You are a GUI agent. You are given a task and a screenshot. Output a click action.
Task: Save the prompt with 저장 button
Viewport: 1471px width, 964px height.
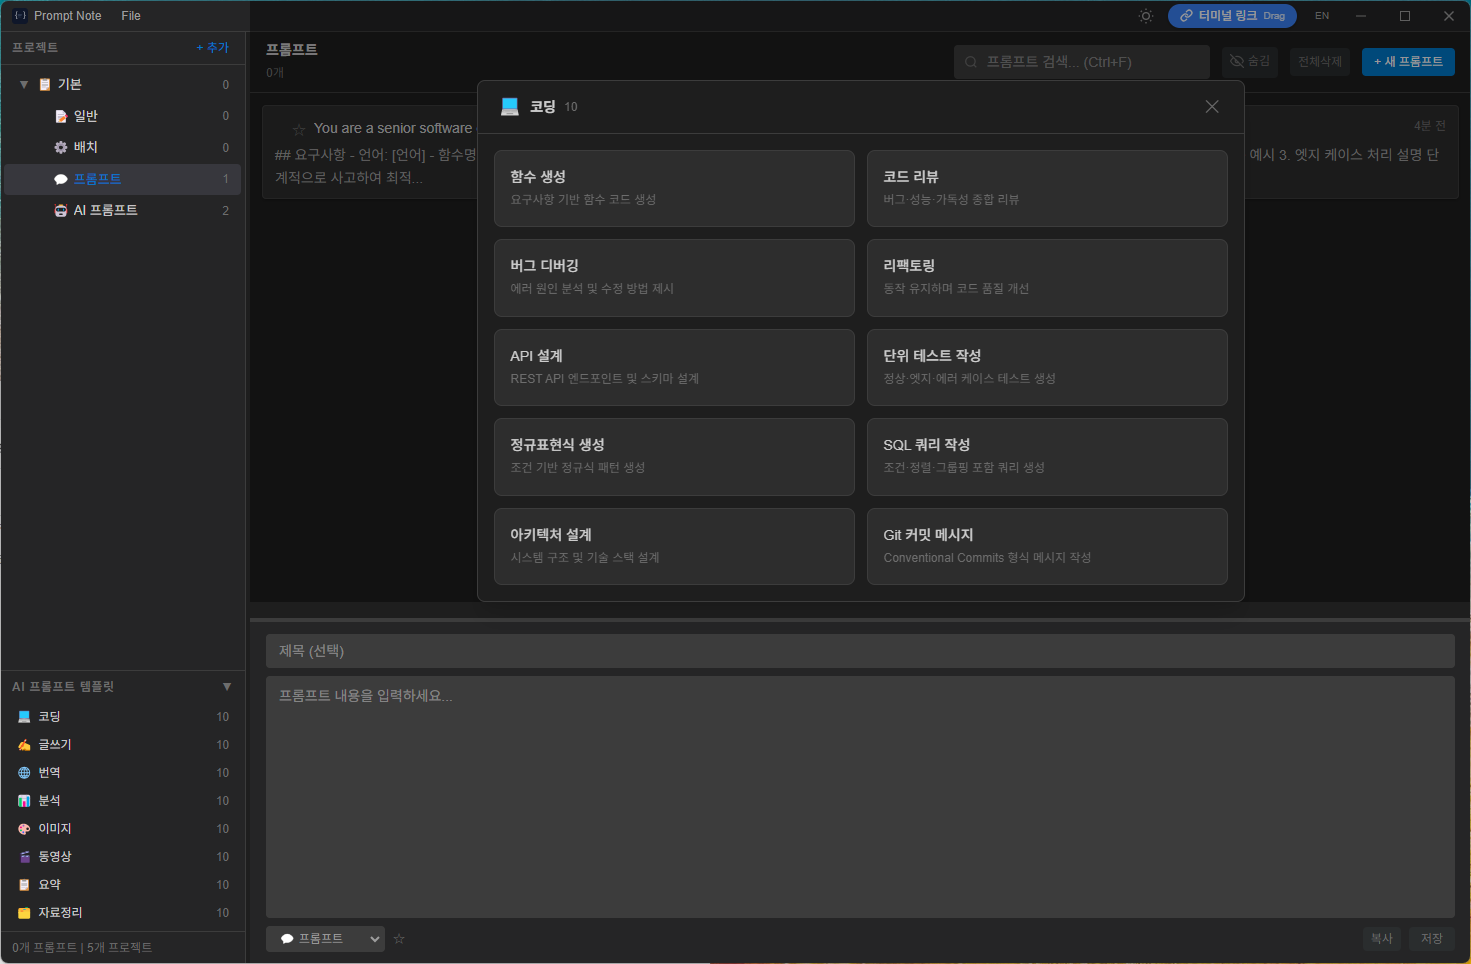point(1431,938)
